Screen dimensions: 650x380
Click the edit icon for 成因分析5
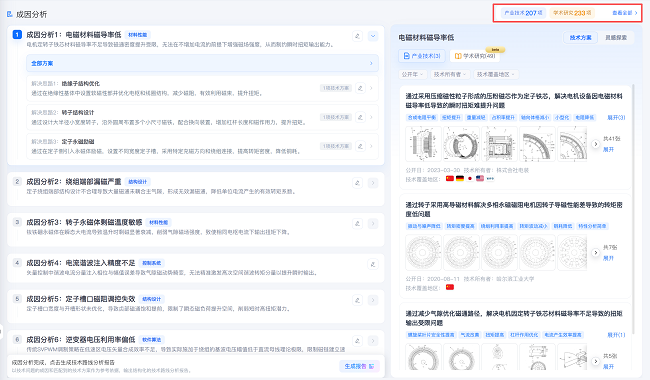click(357, 300)
